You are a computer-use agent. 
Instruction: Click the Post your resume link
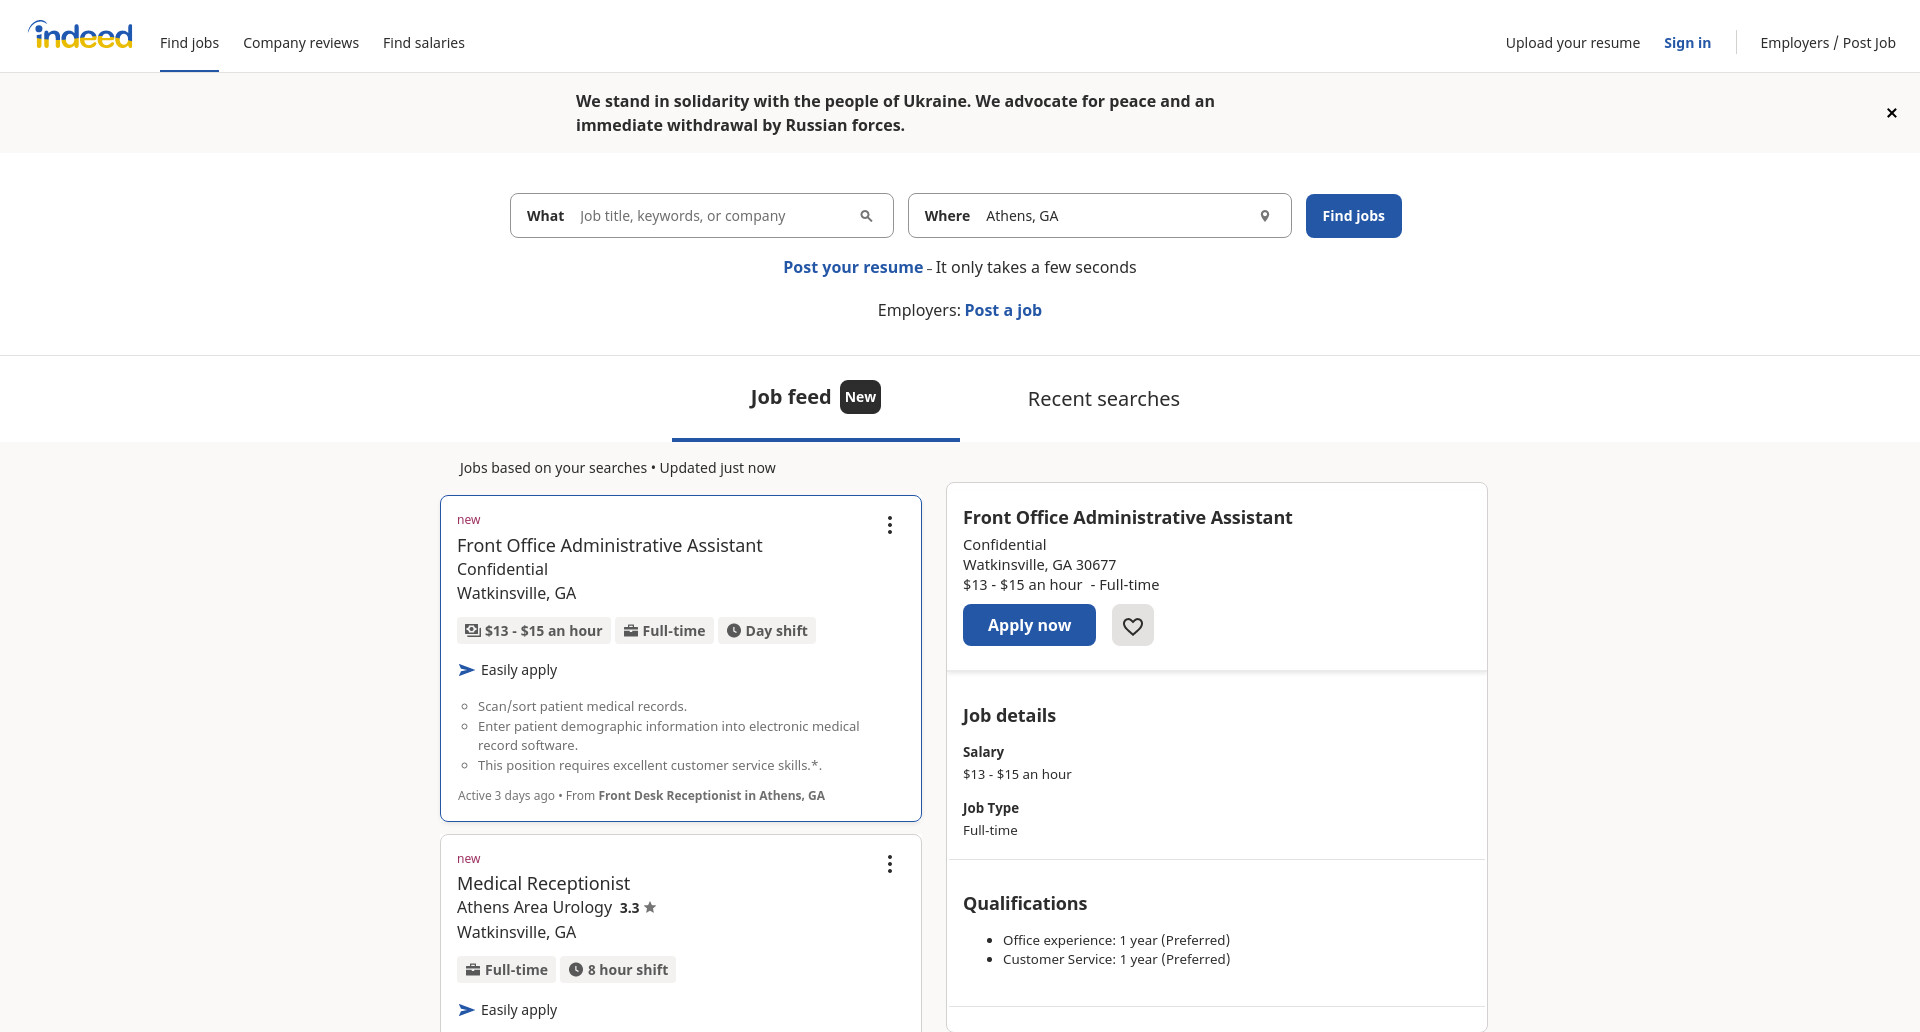(853, 267)
